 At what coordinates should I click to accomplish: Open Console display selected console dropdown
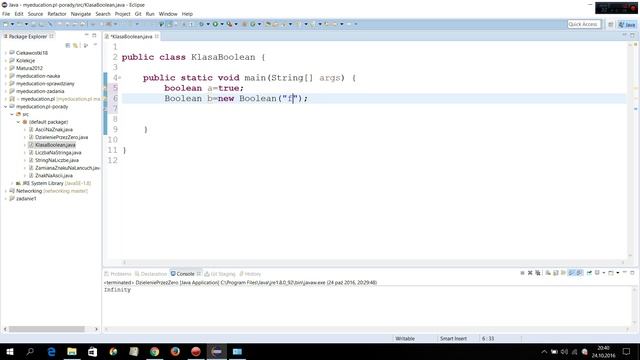pyautogui.click(x=604, y=273)
